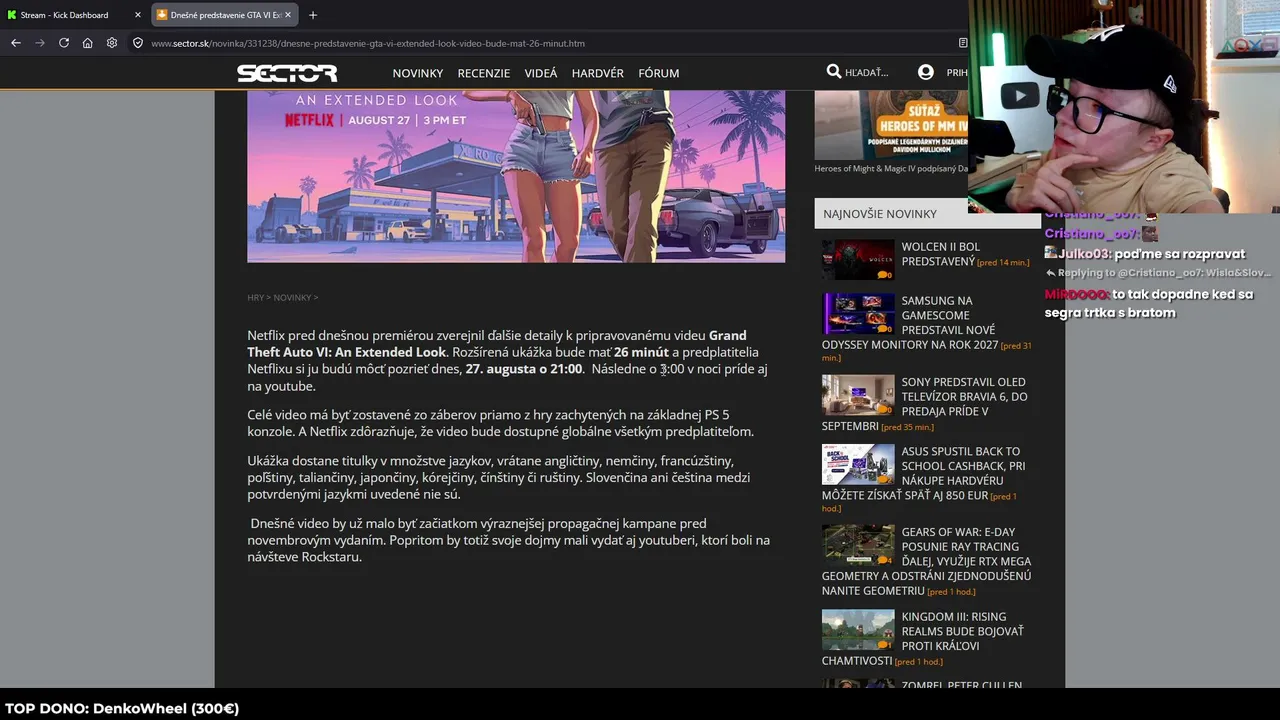Click the PRIH login link in header
The height and width of the screenshot is (720, 1280).
click(x=957, y=73)
